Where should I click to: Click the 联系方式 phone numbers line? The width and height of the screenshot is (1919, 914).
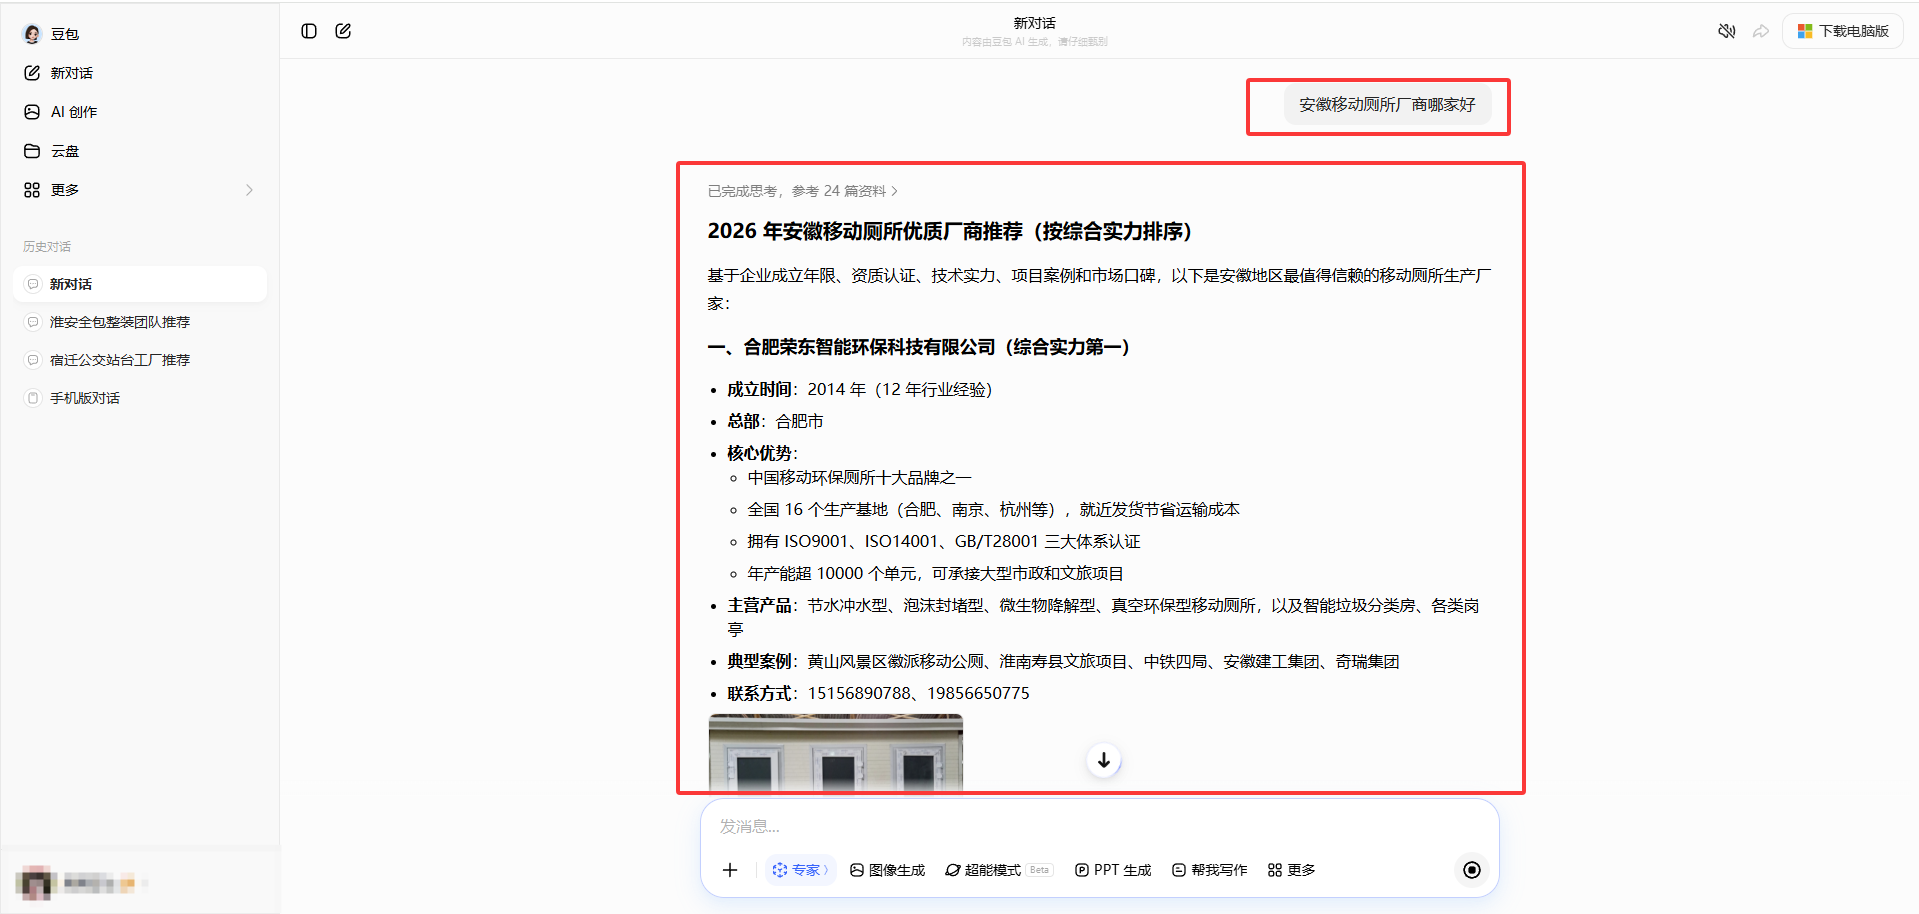[878, 693]
